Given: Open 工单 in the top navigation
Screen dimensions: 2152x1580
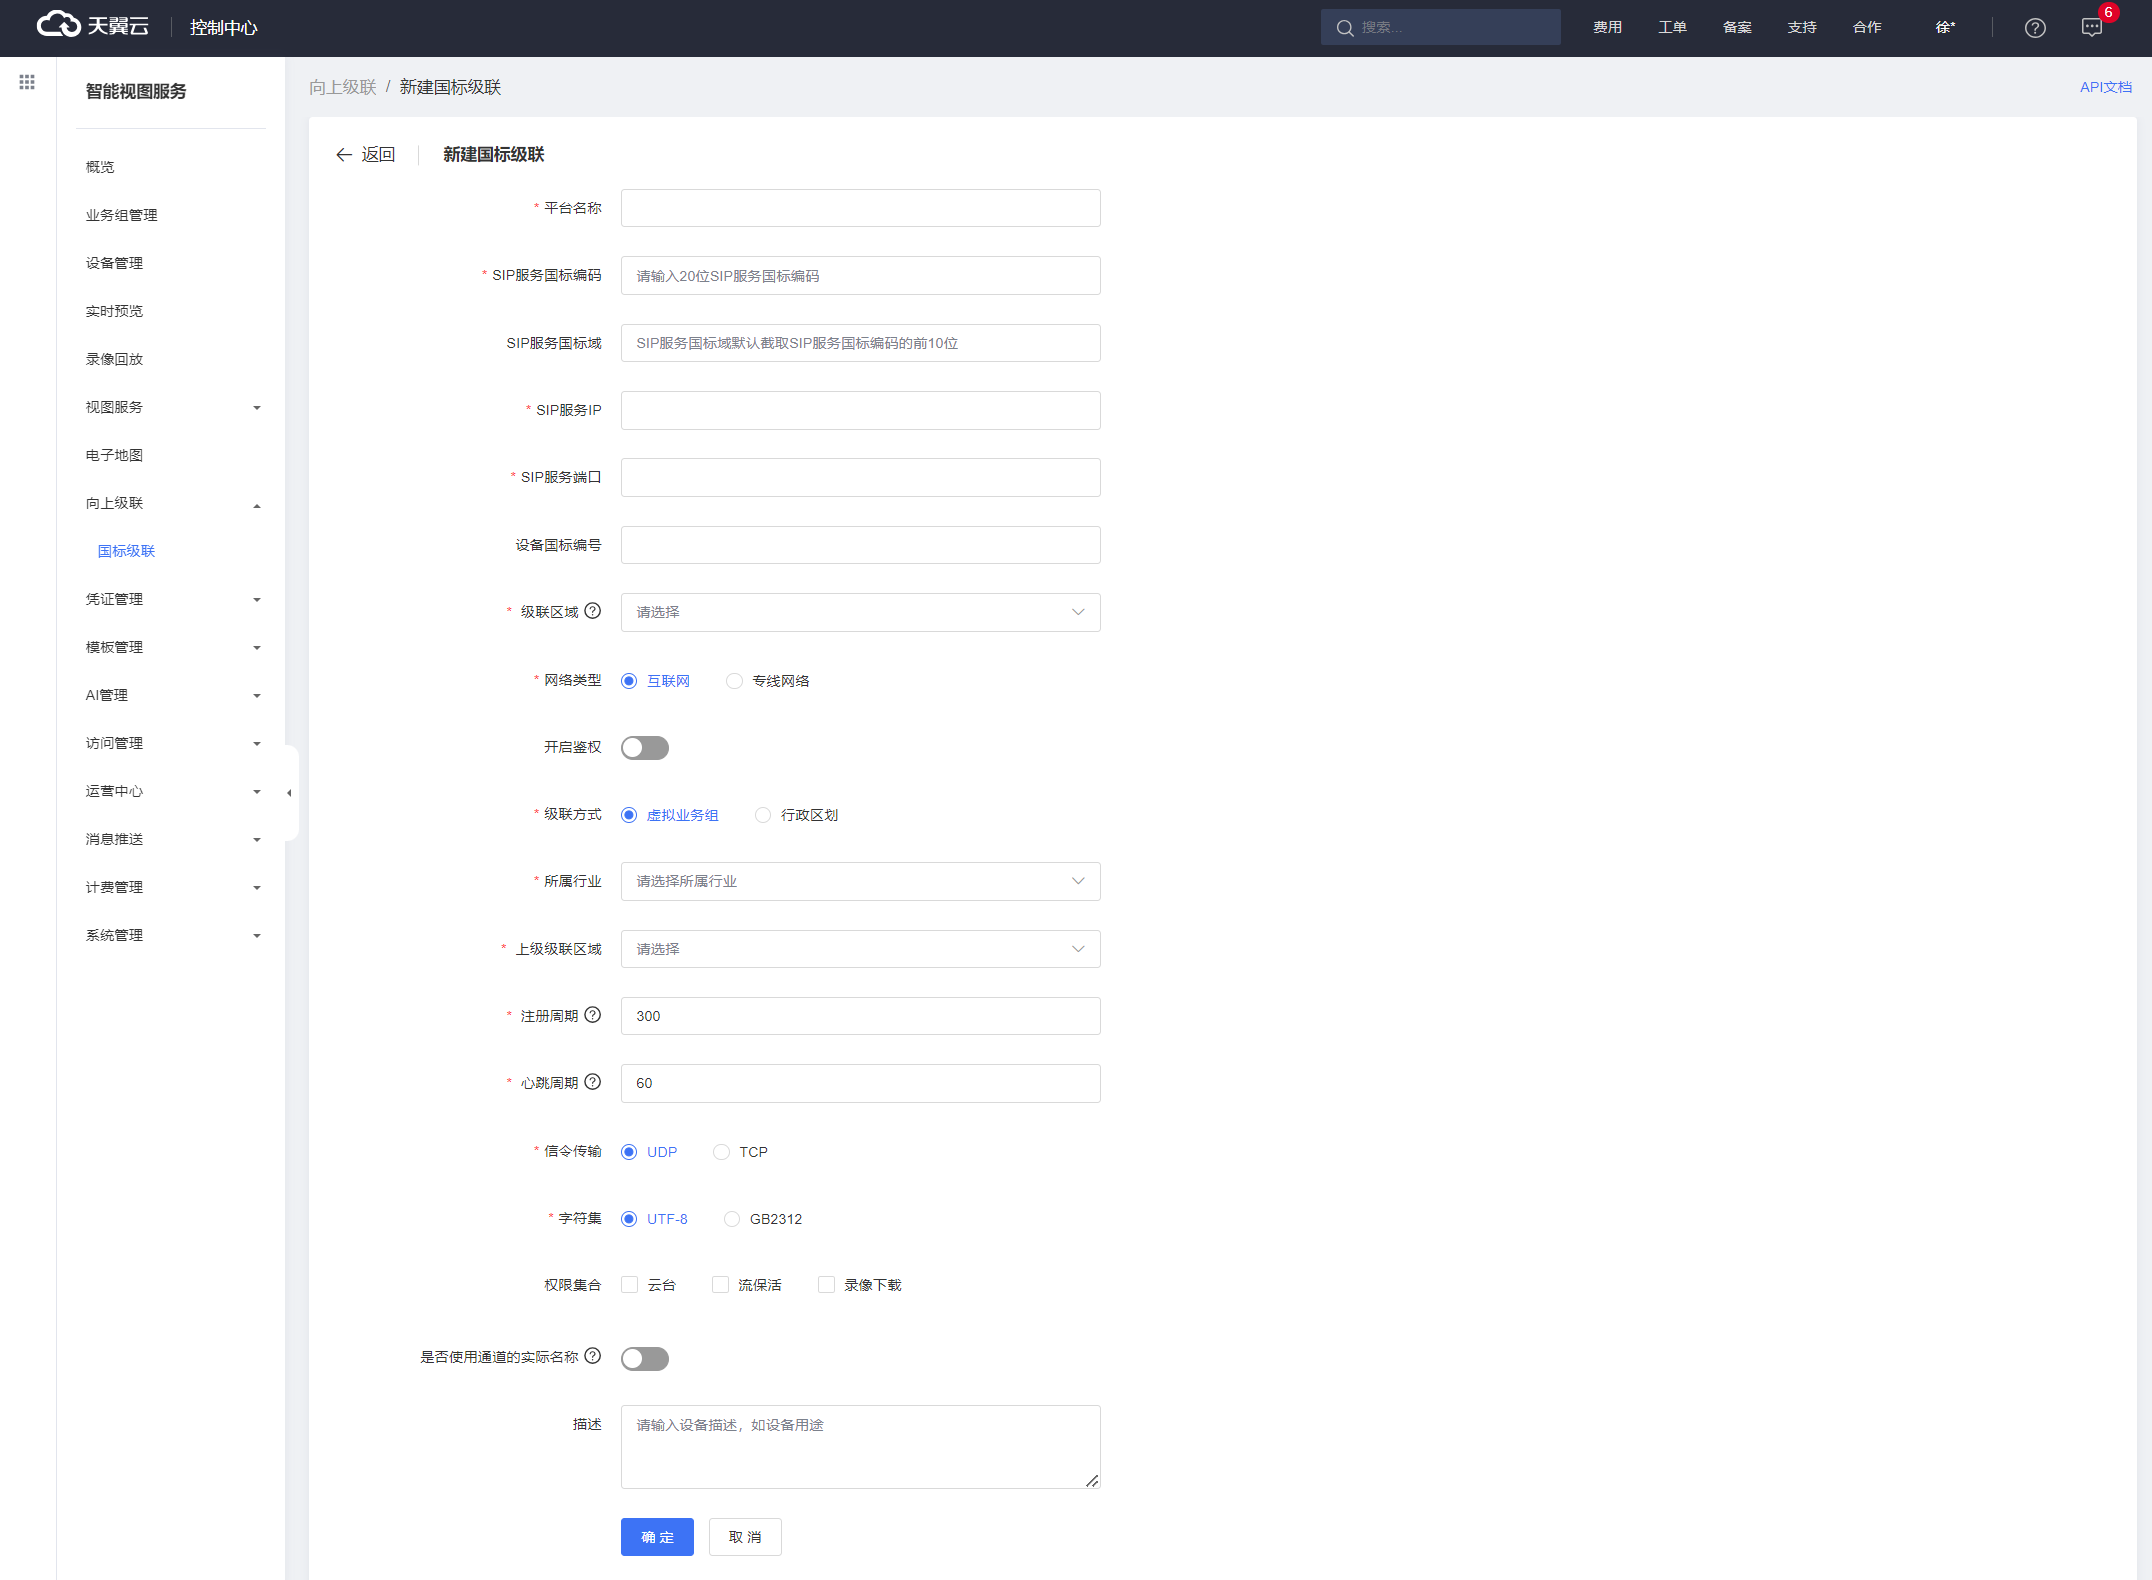Looking at the screenshot, I should [1672, 28].
